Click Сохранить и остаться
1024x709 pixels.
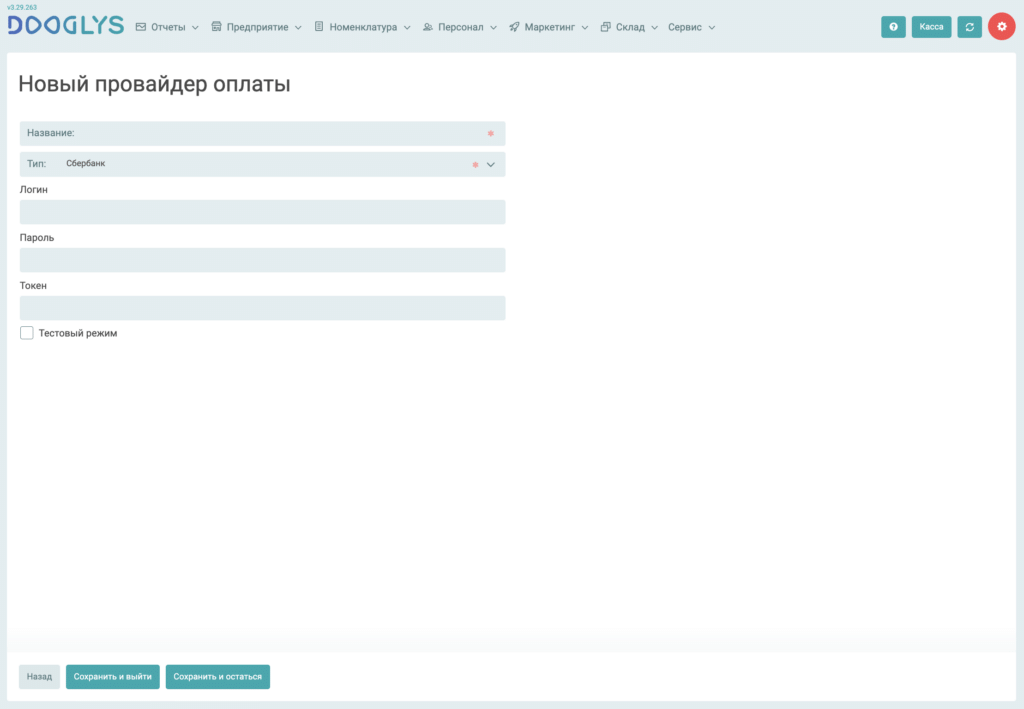217,676
